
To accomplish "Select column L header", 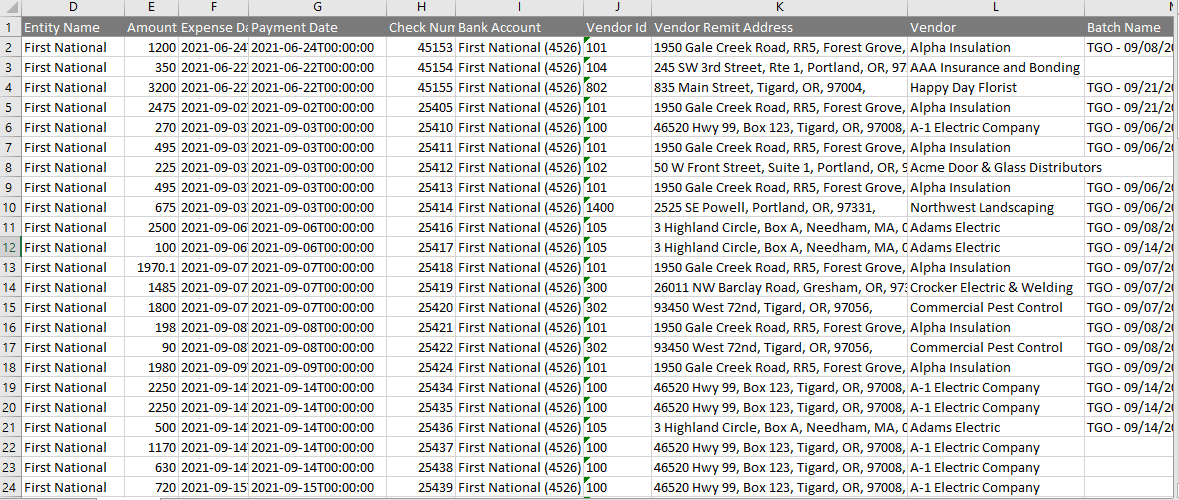I will tap(996, 8).
